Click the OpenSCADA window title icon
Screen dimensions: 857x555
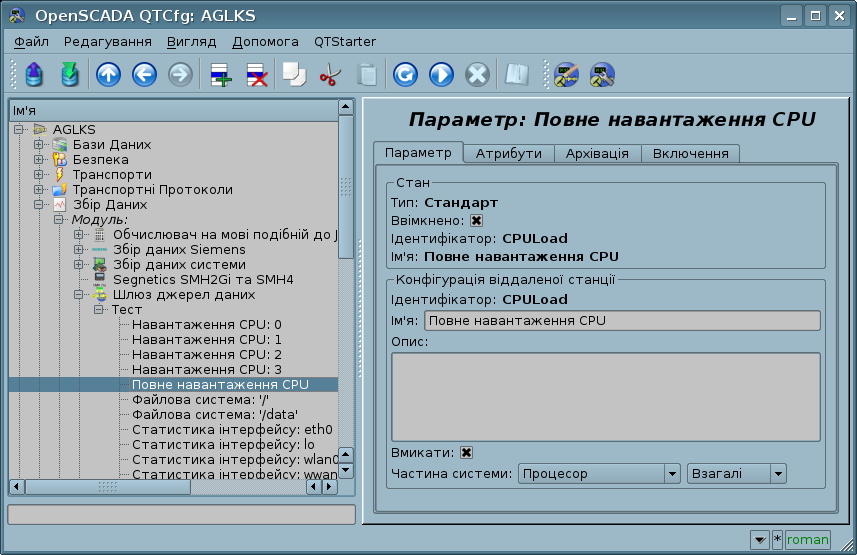click(17, 15)
